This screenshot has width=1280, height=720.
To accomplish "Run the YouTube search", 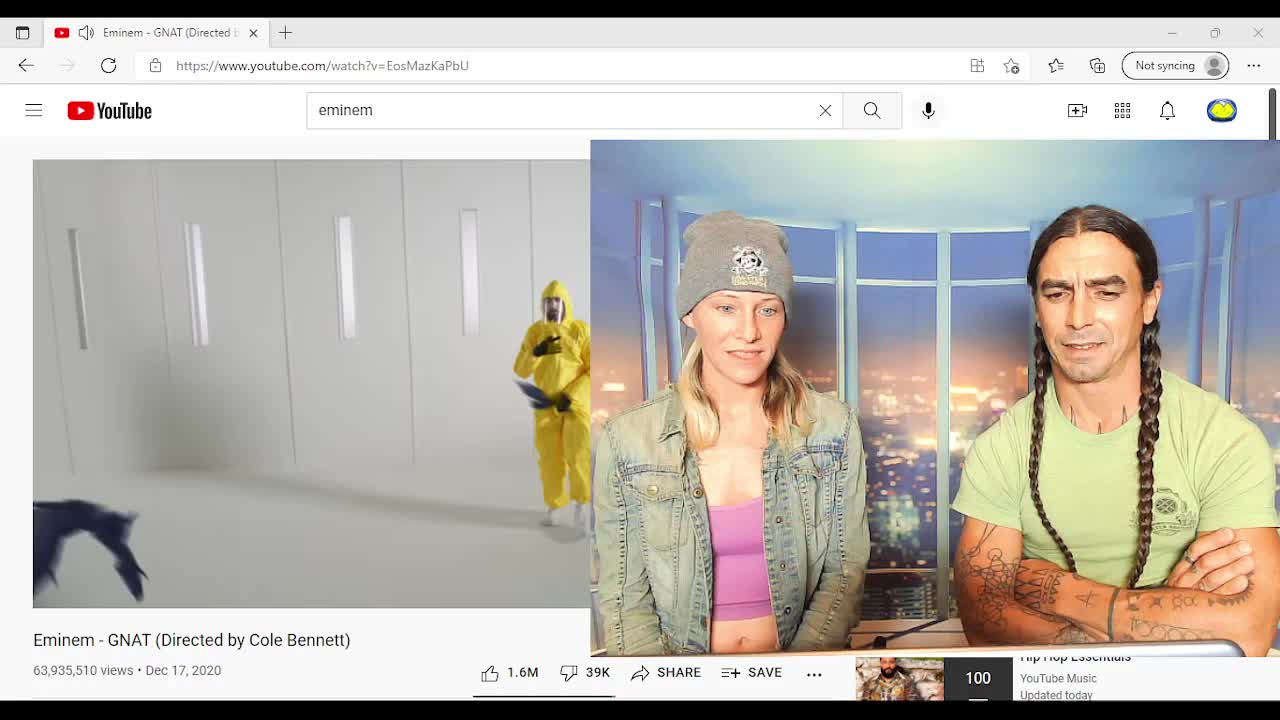I will tap(872, 111).
